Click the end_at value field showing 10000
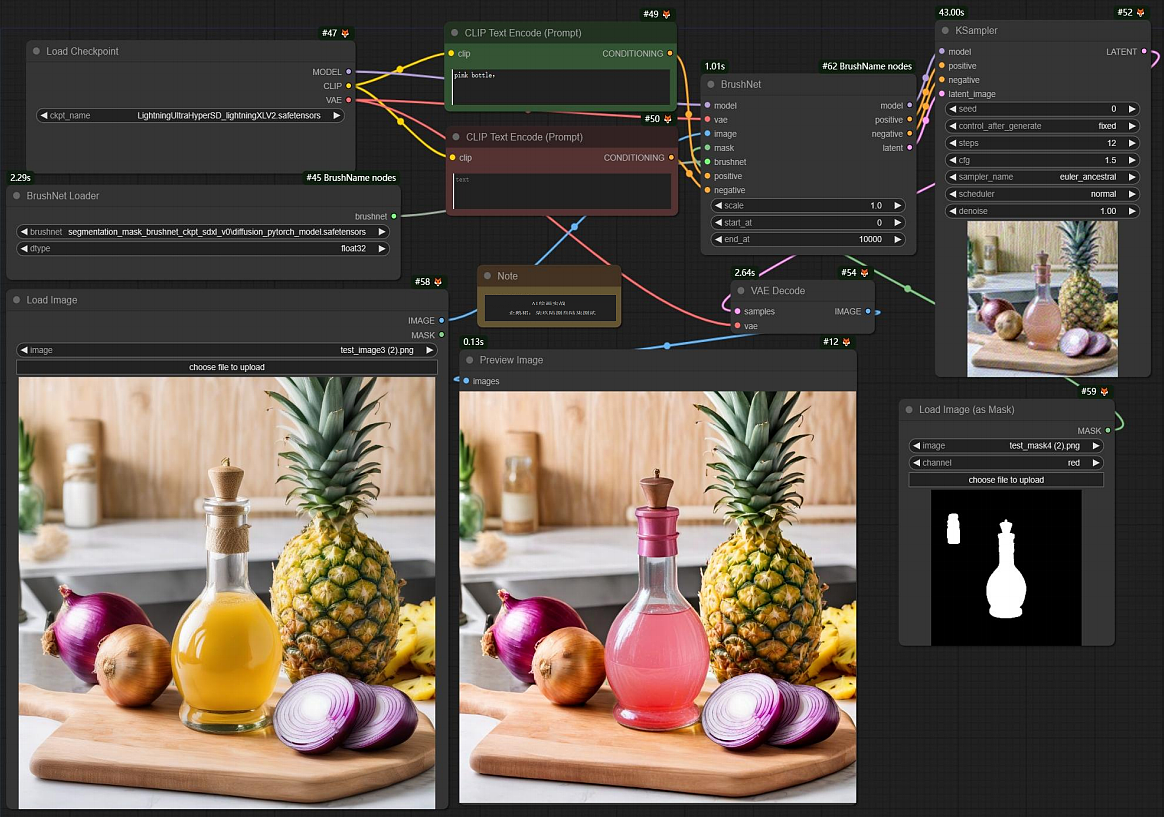 [808, 240]
